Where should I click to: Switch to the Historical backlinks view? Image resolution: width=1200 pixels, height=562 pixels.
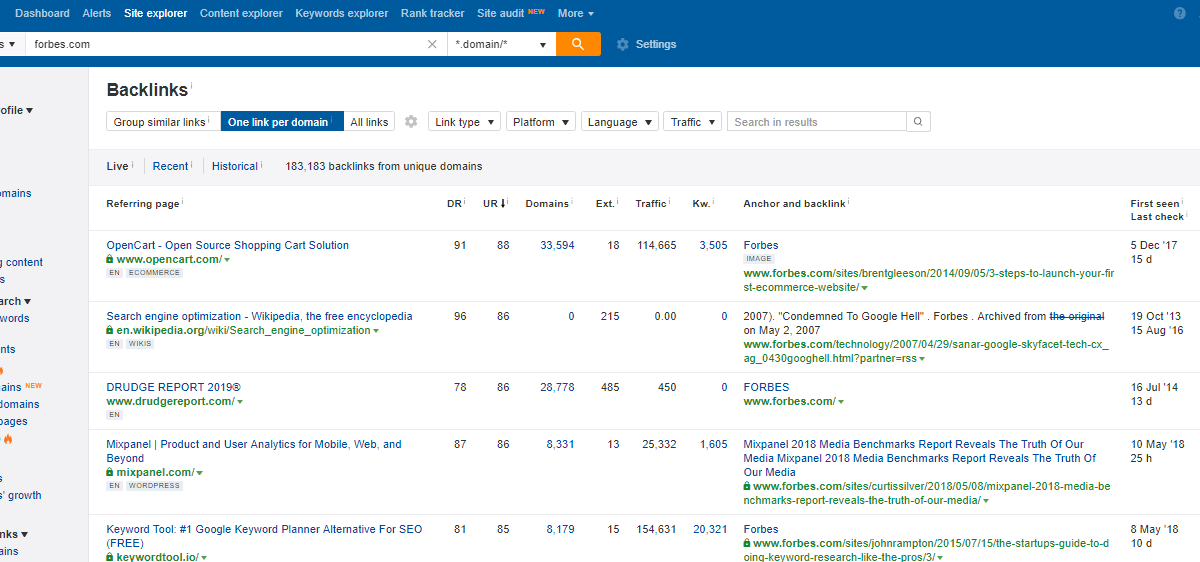click(x=235, y=166)
